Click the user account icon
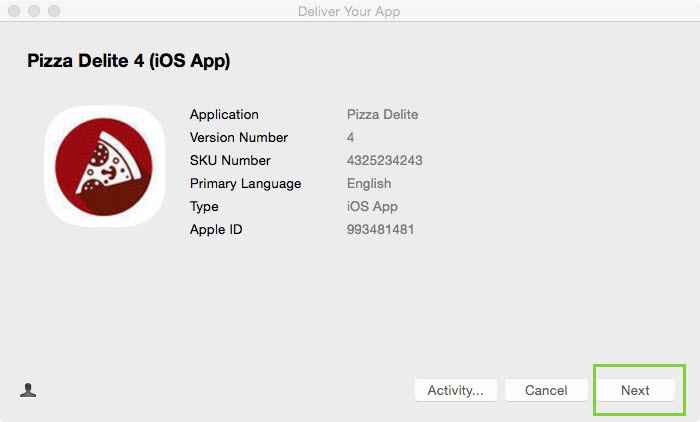This screenshot has width=700, height=422. [28, 390]
